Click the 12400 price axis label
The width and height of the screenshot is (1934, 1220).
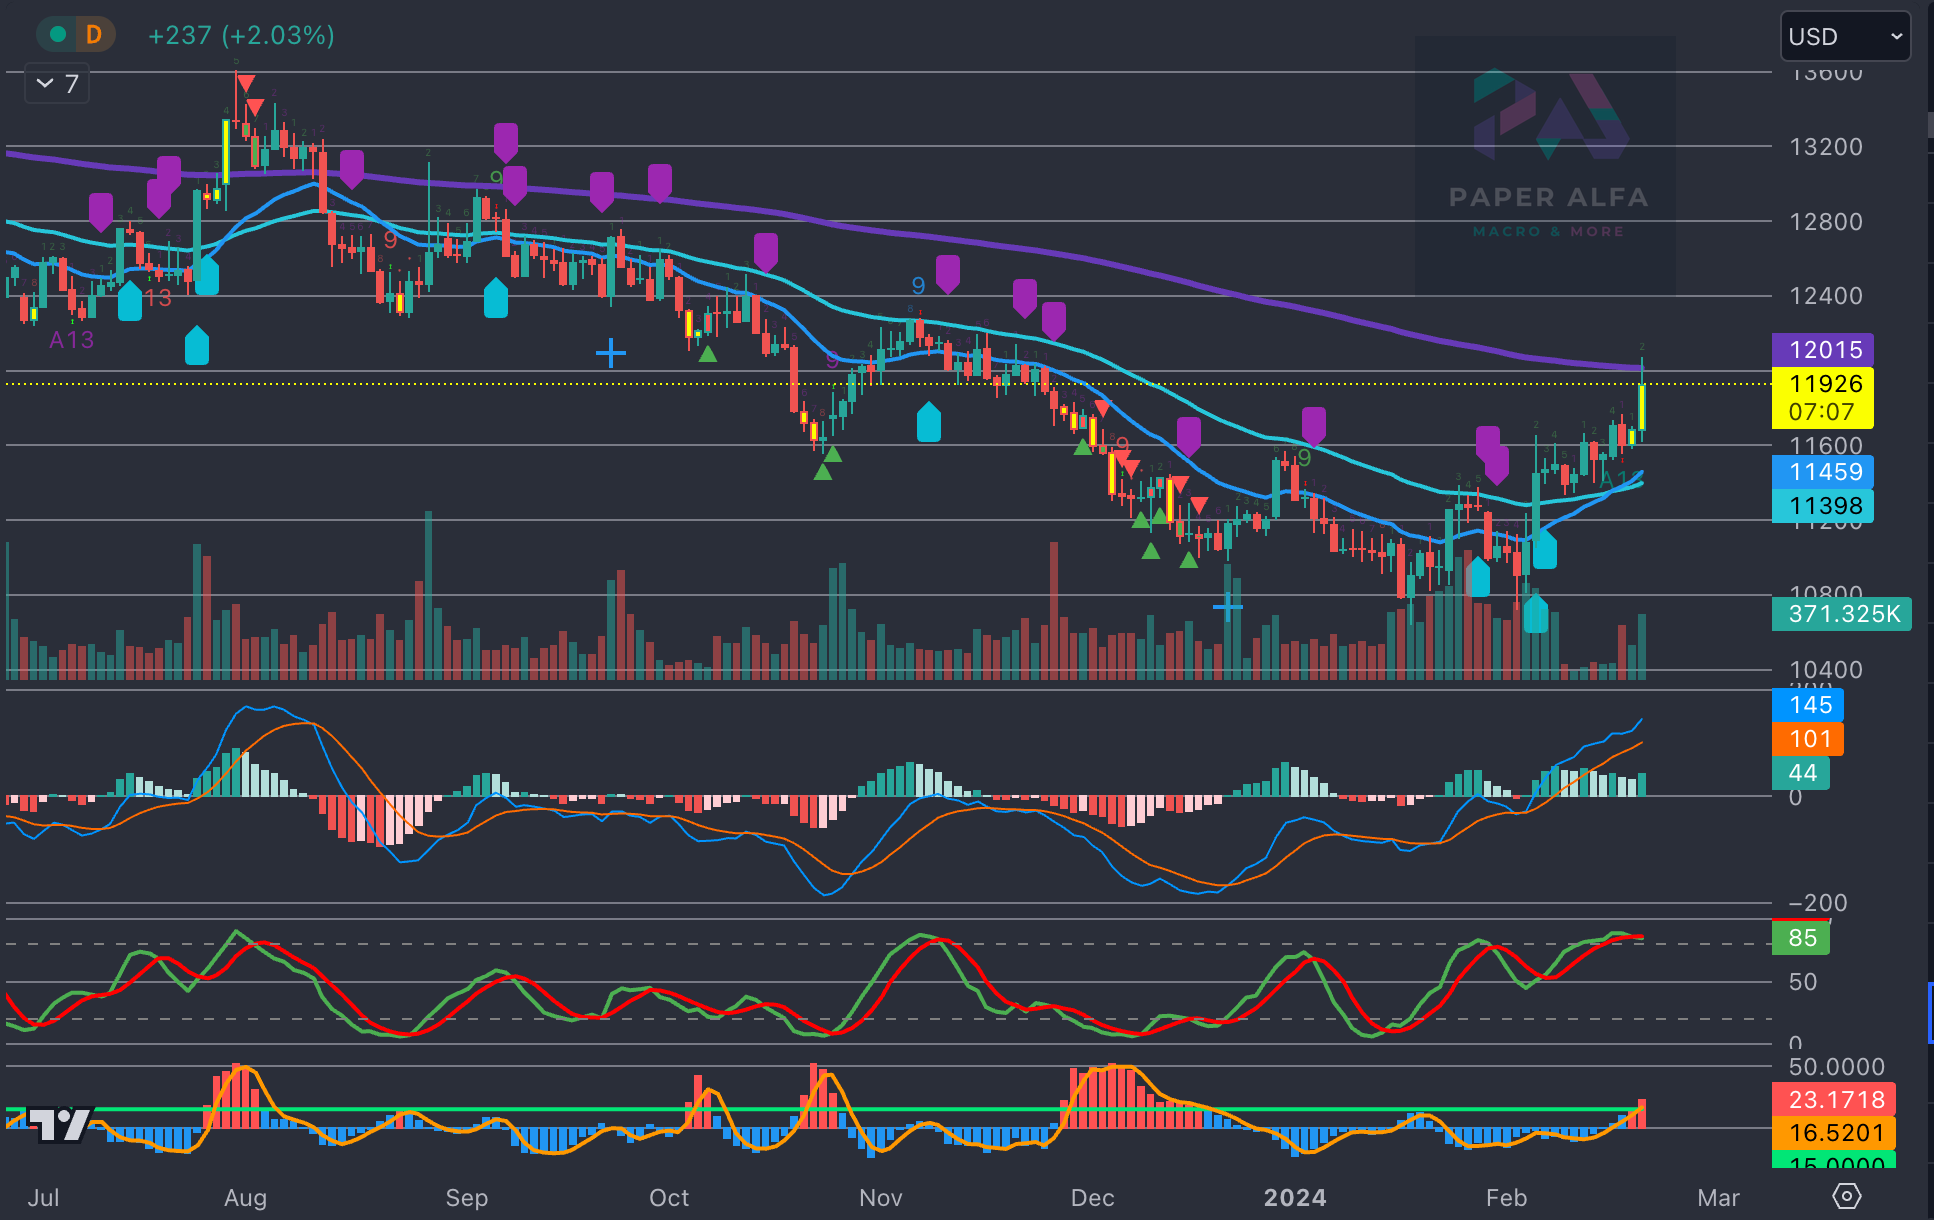[x=1826, y=296]
